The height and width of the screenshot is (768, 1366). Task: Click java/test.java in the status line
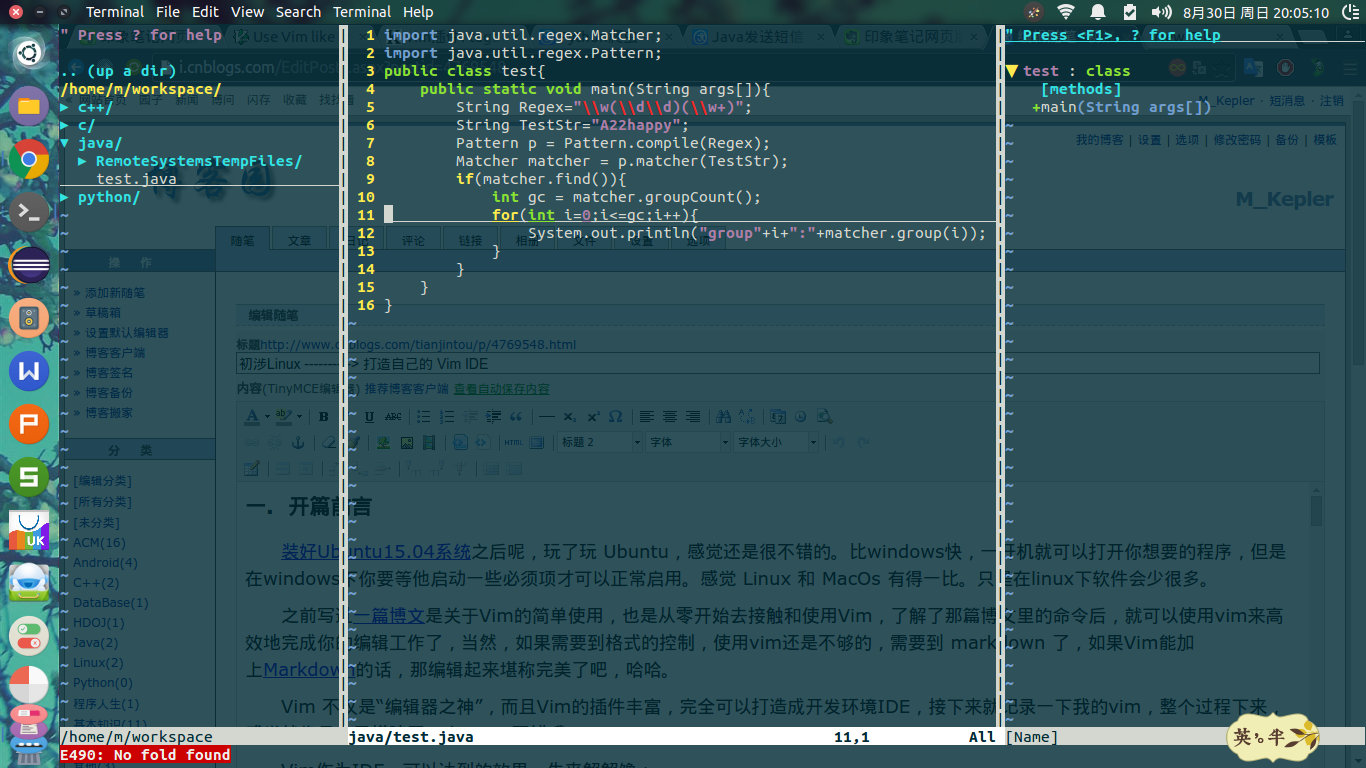(411, 737)
